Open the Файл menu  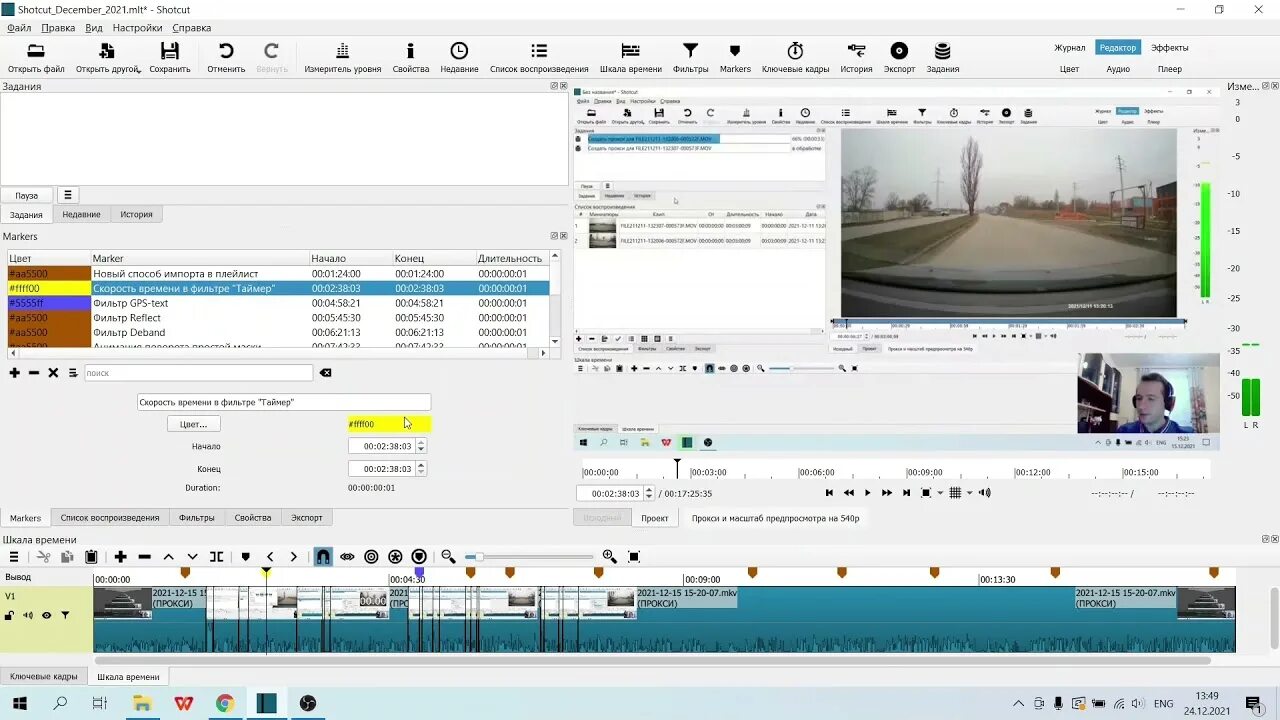coord(19,28)
